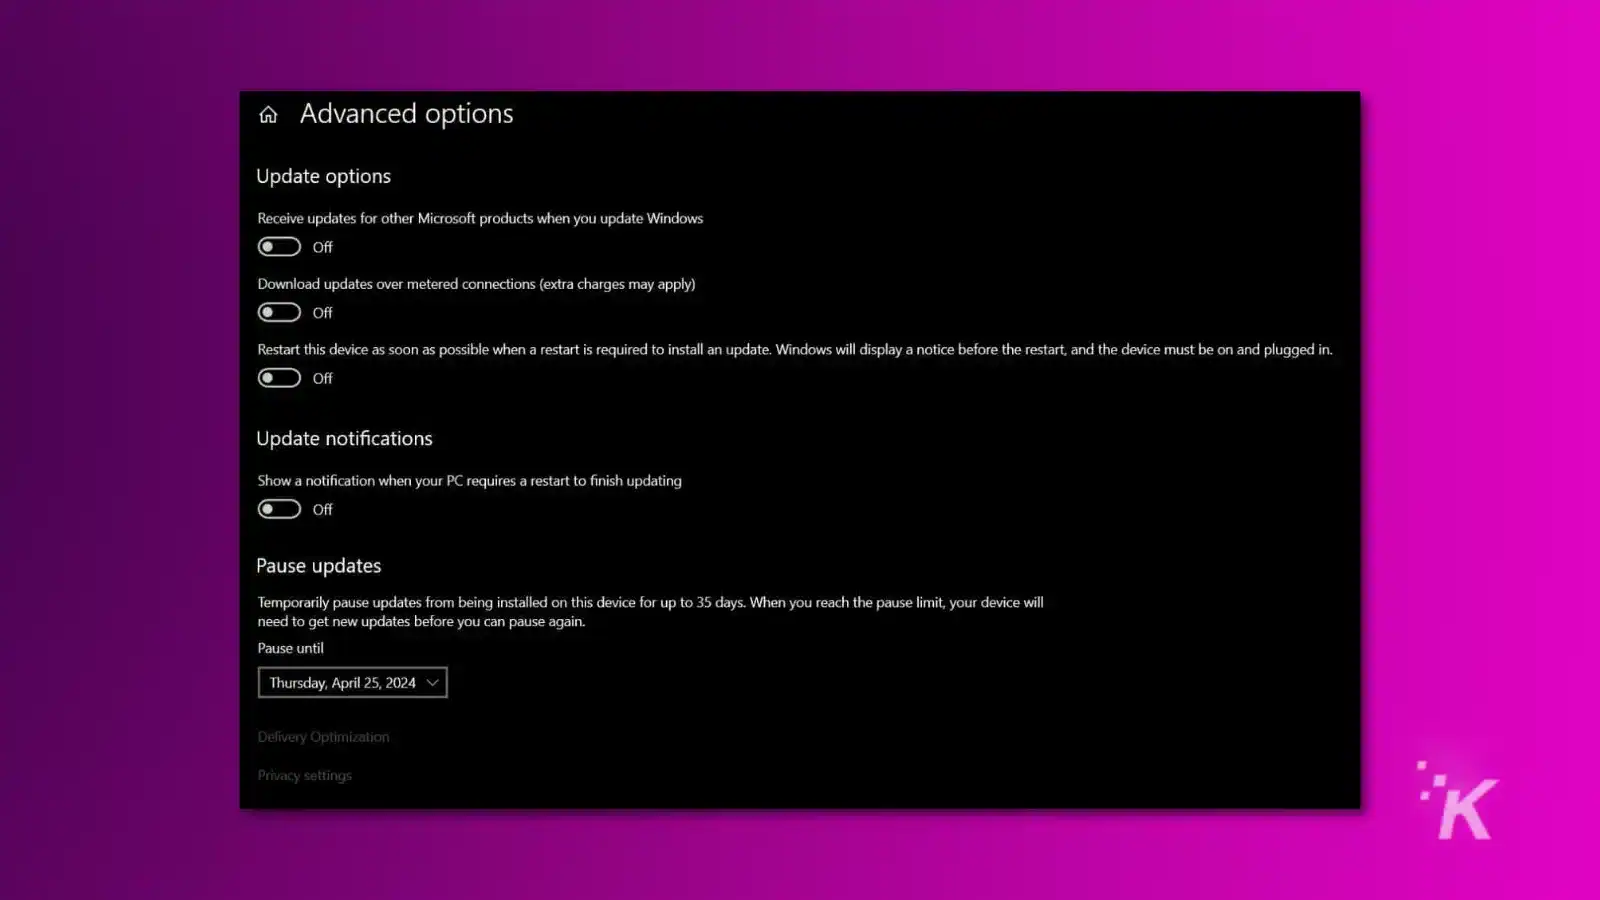The width and height of the screenshot is (1600, 900).
Task: Open Delivery Optimization link
Action: pyautogui.click(x=323, y=737)
